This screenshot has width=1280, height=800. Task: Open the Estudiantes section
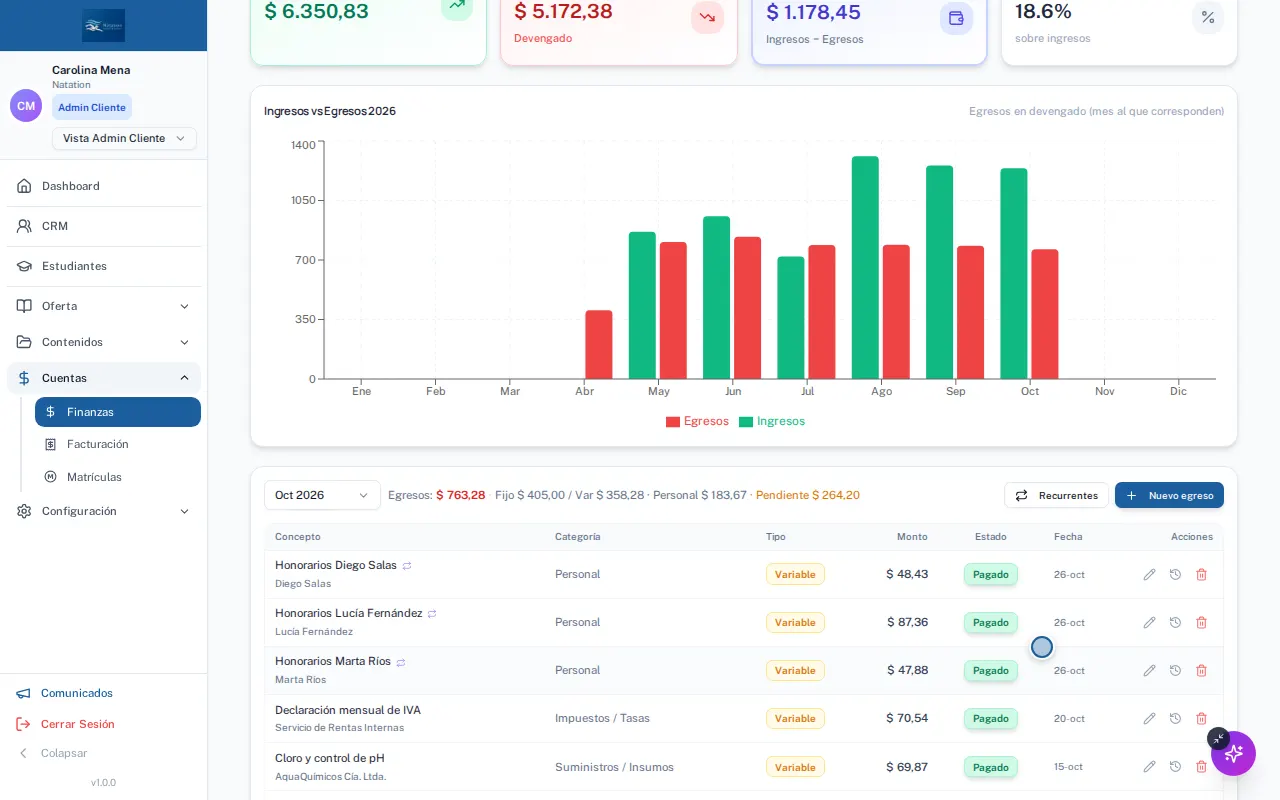click(104, 266)
